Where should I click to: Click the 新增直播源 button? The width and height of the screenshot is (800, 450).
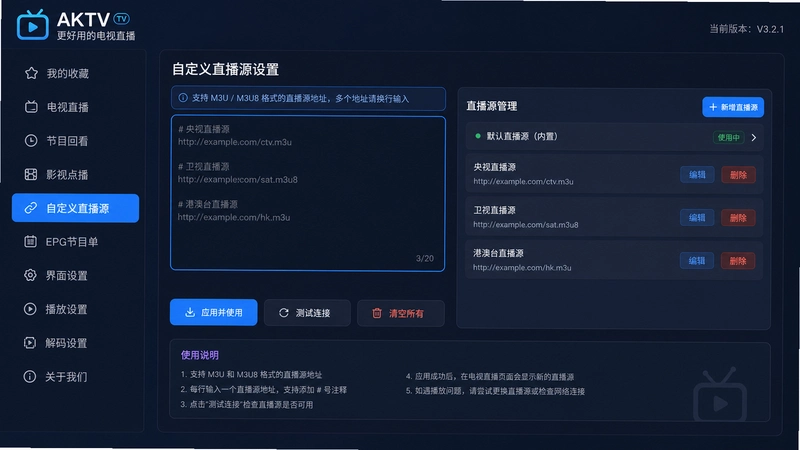pyautogui.click(x=733, y=107)
